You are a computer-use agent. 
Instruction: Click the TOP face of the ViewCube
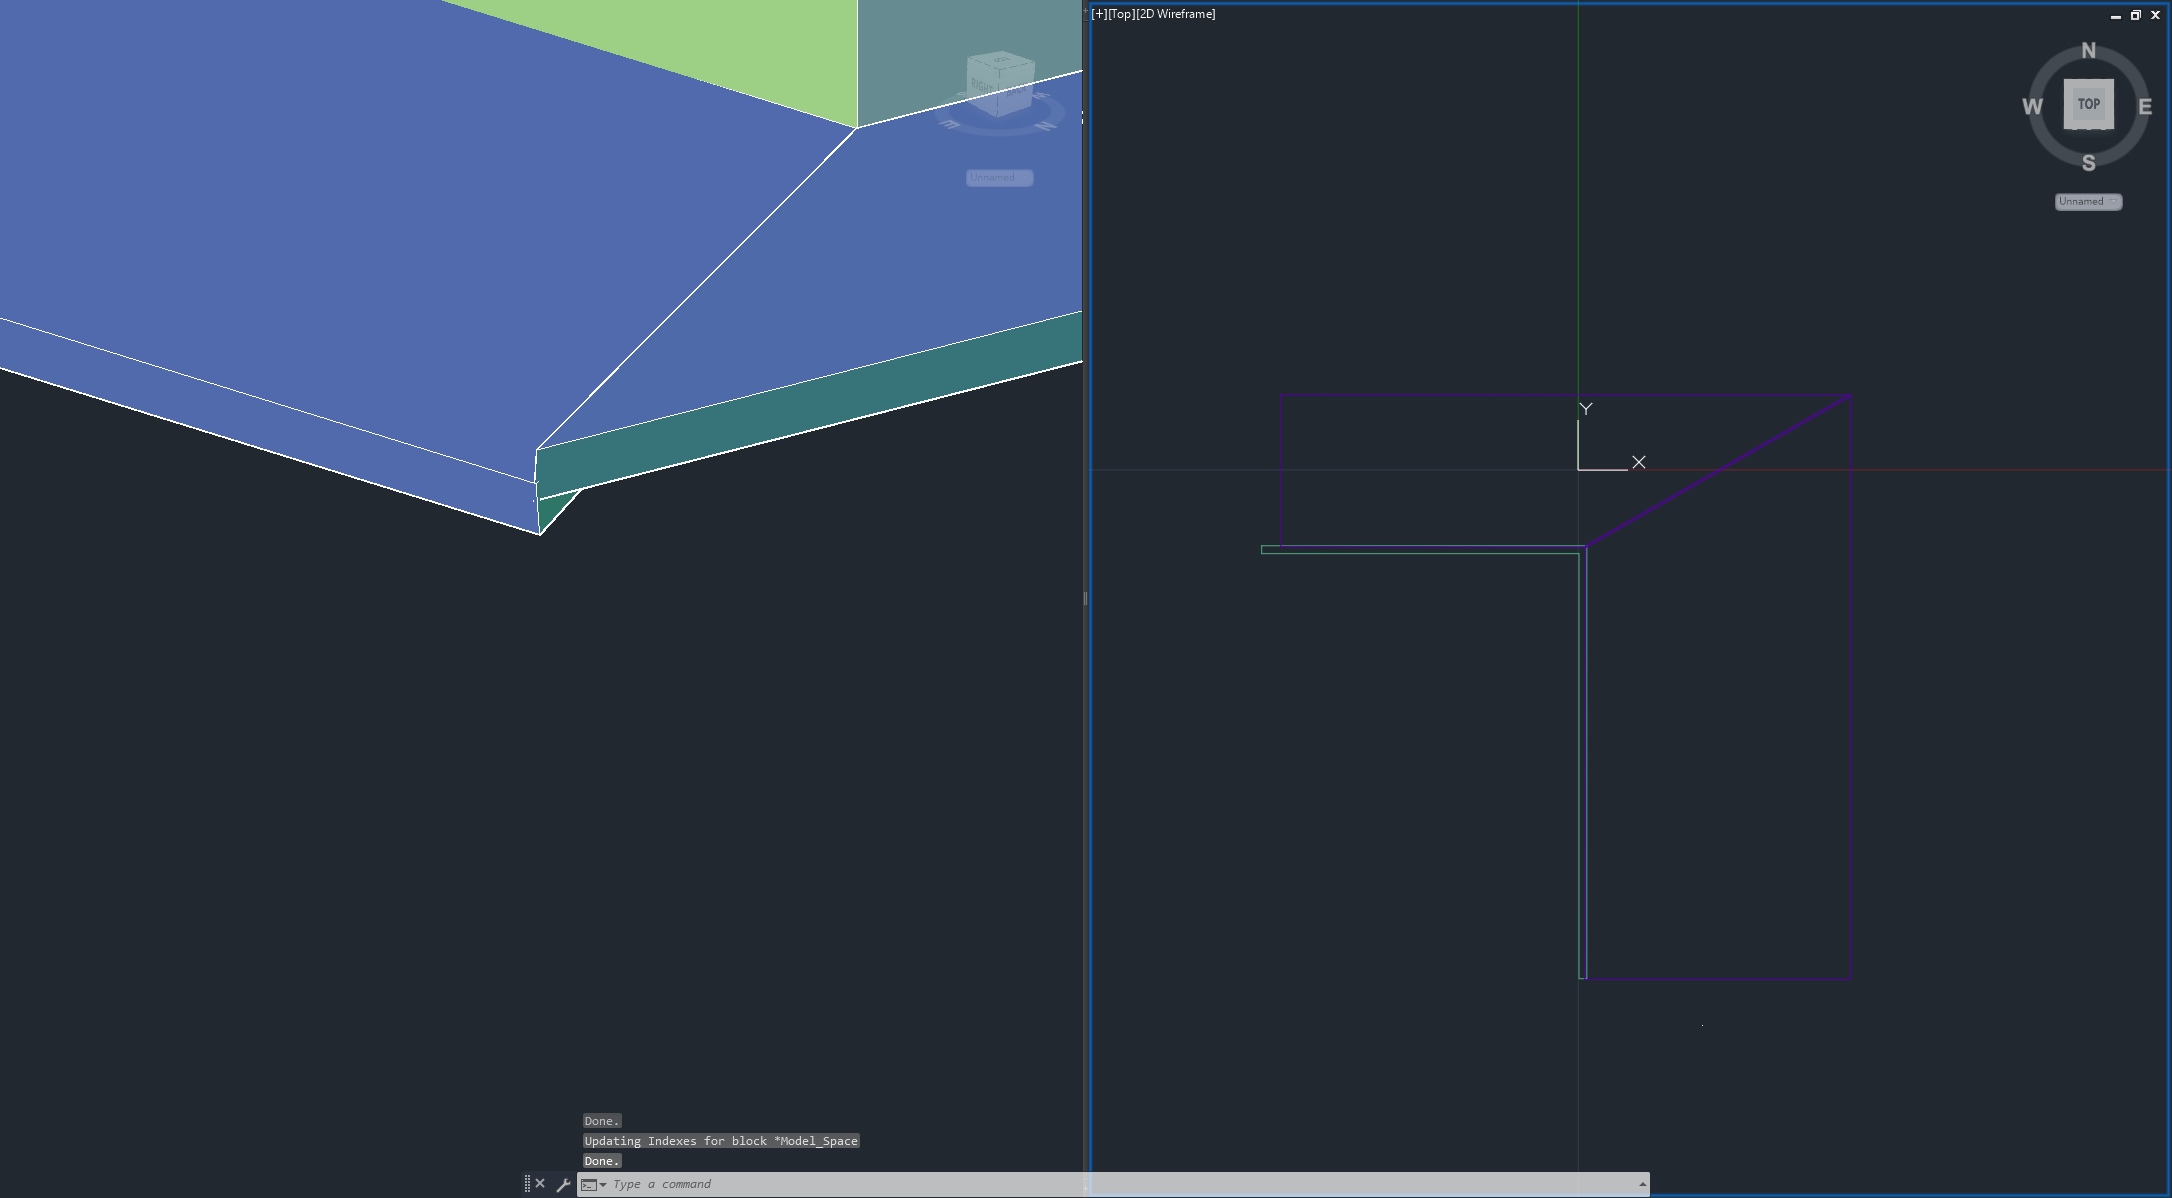2088,103
